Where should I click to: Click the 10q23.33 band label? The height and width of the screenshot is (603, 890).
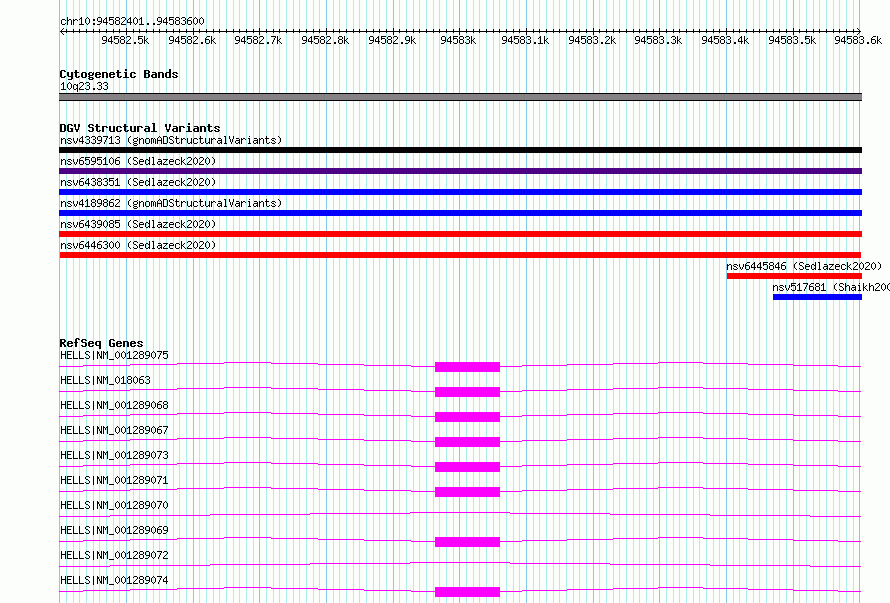point(84,86)
